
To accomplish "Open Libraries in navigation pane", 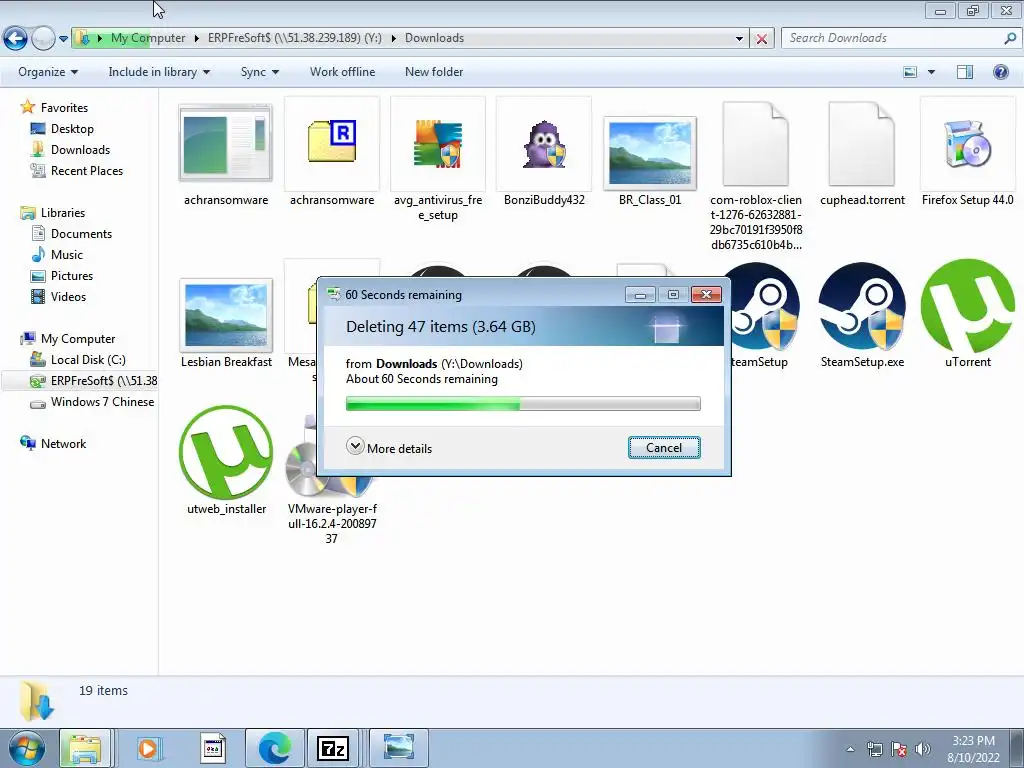I will pyautogui.click(x=63, y=213).
